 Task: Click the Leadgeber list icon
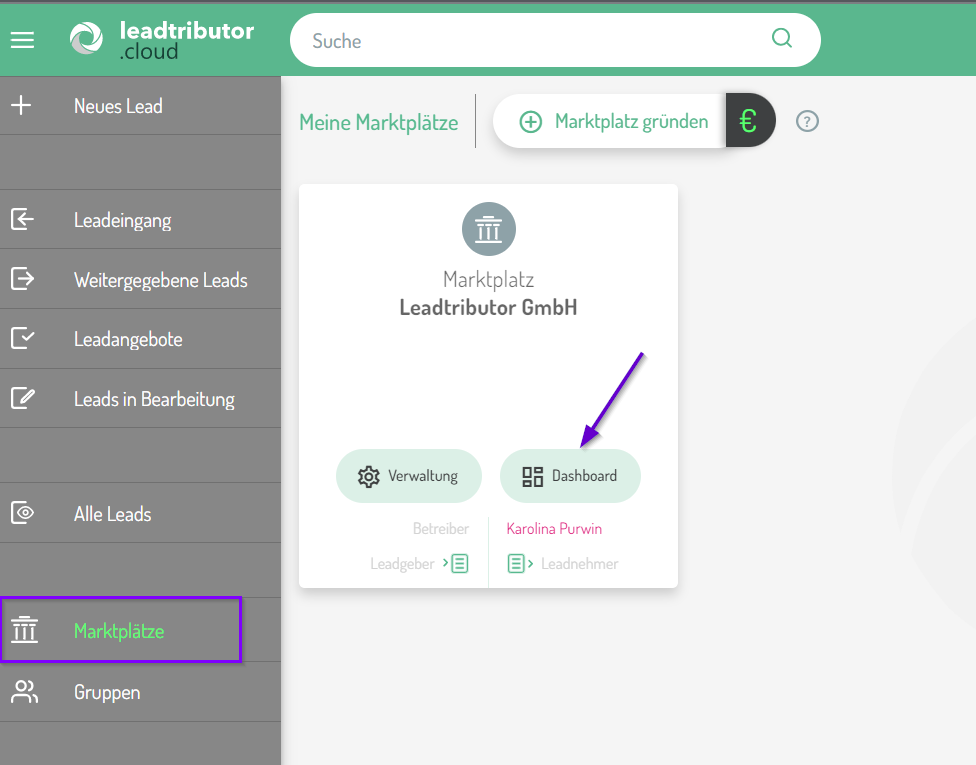pos(458,564)
